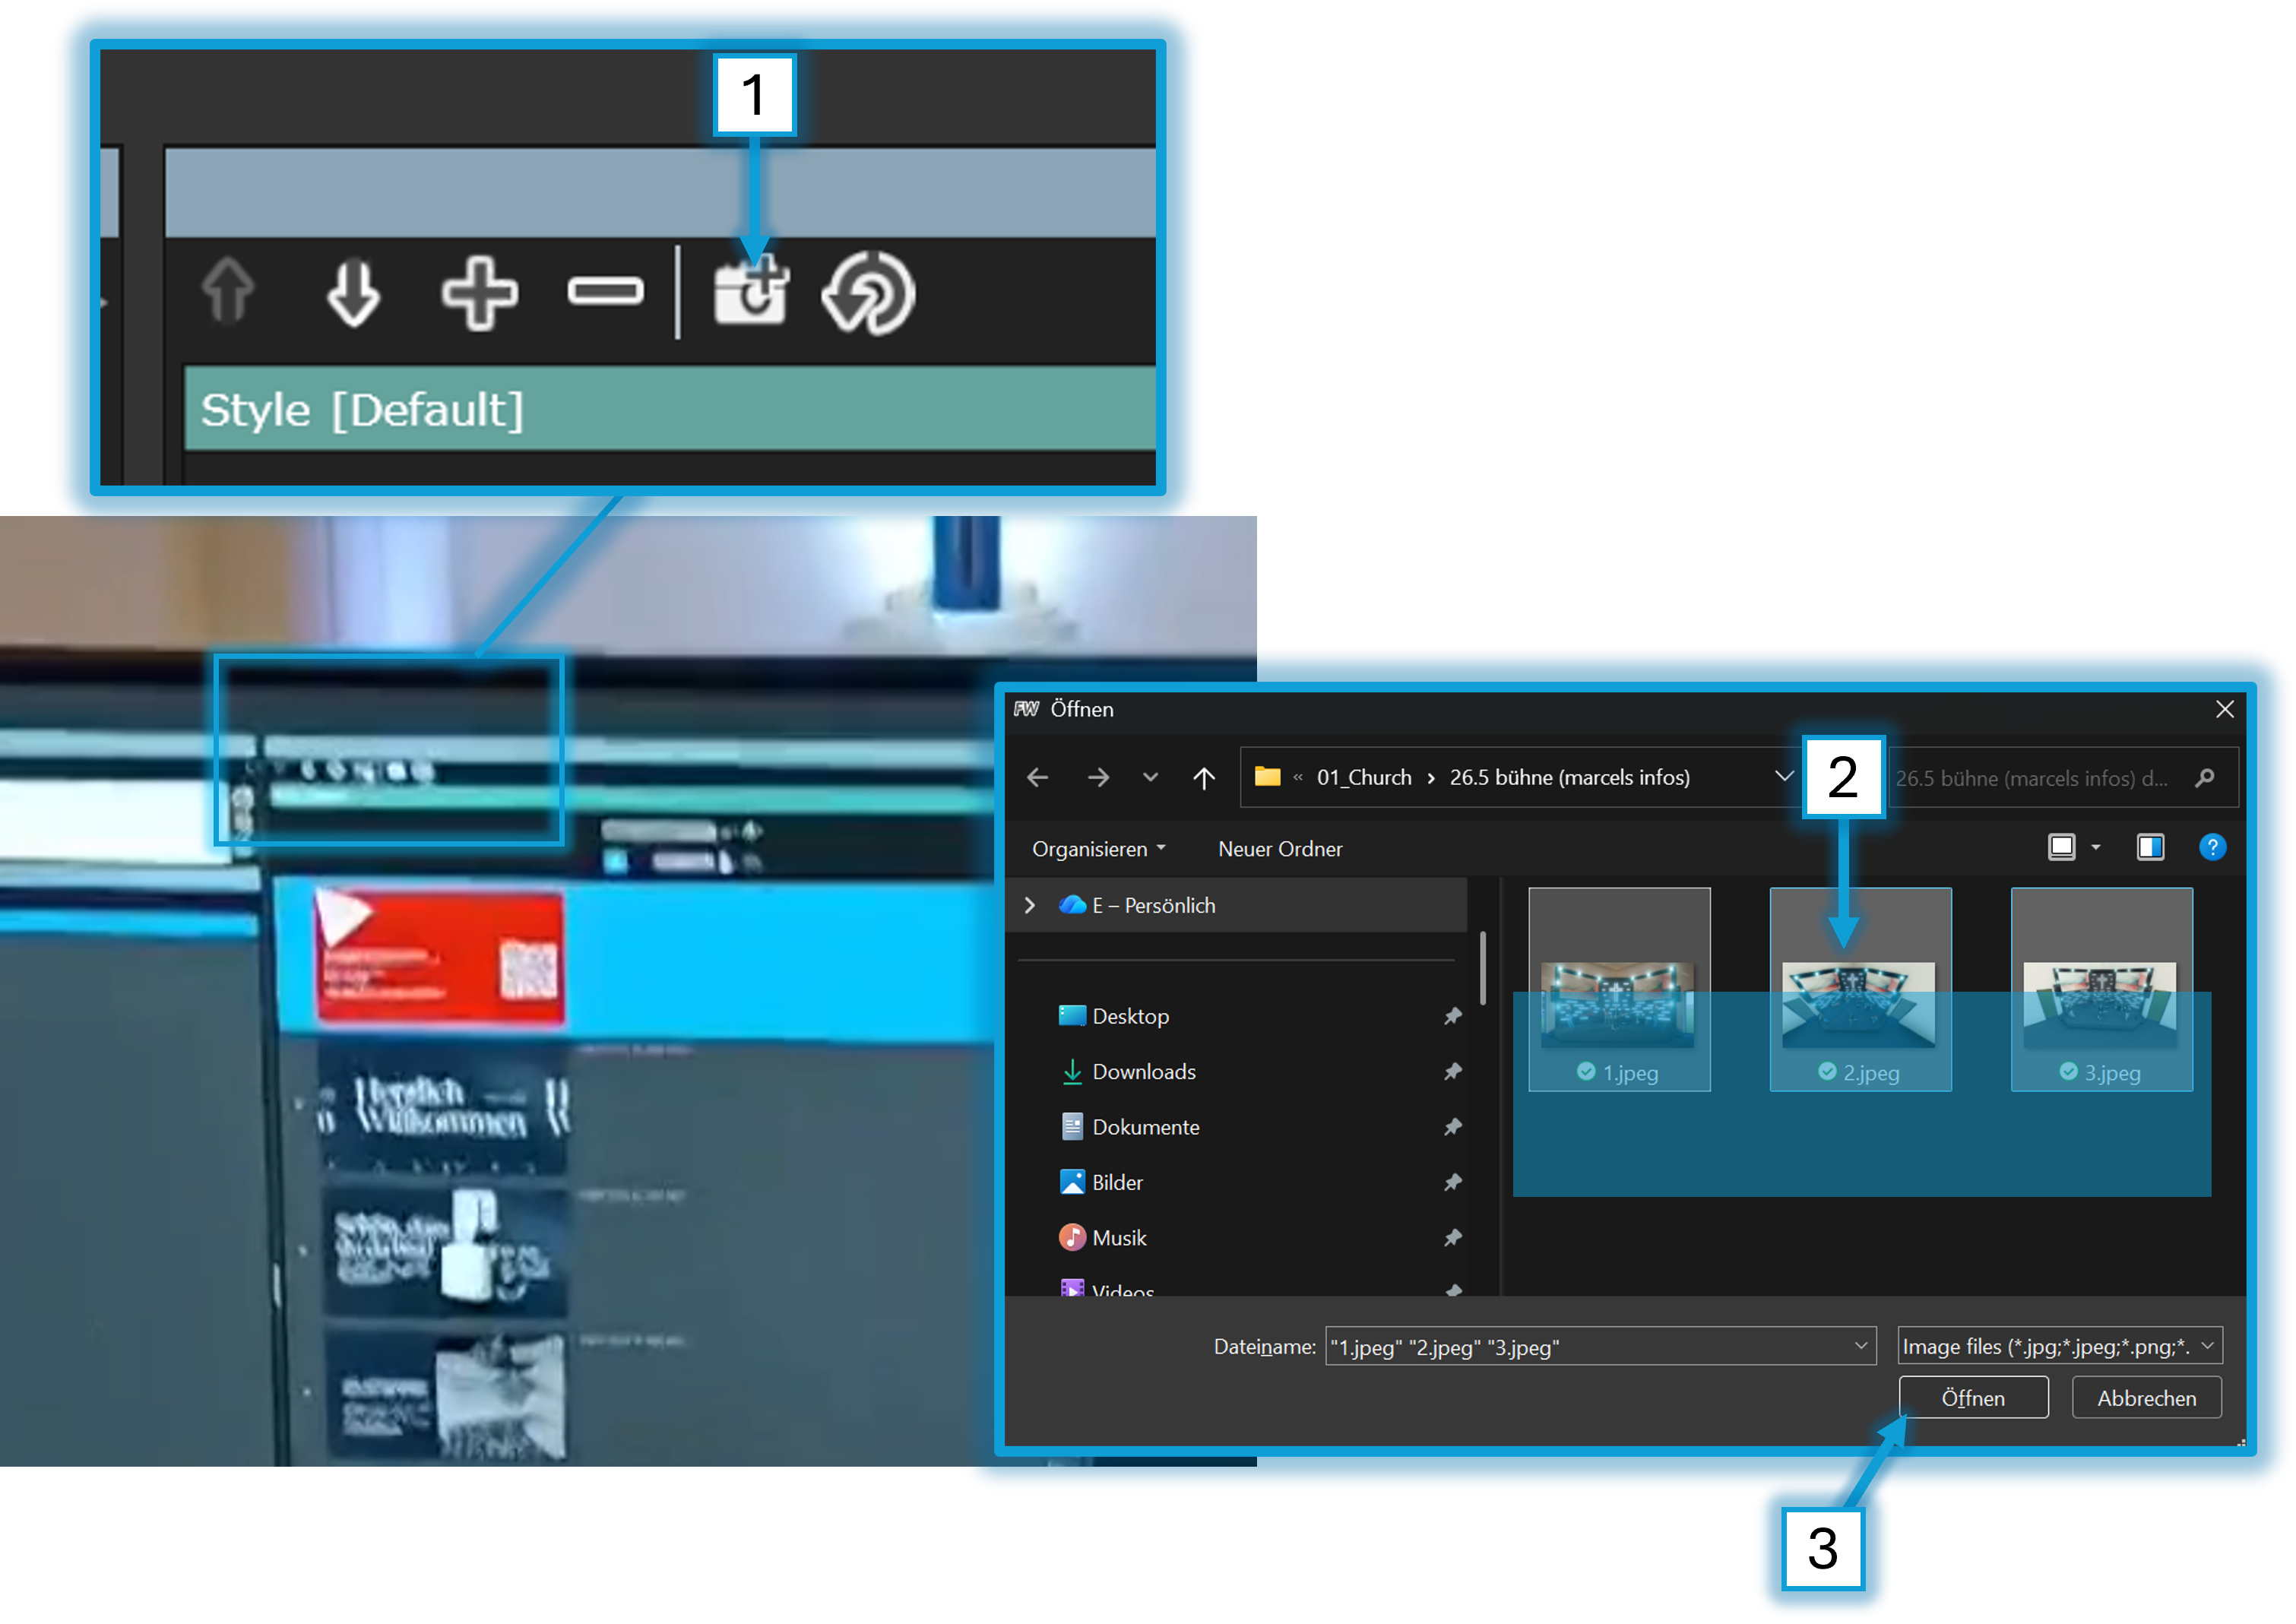The height and width of the screenshot is (1624, 2296).
Task: Select the 2.jpeg thumbnail
Action: 1859,1005
